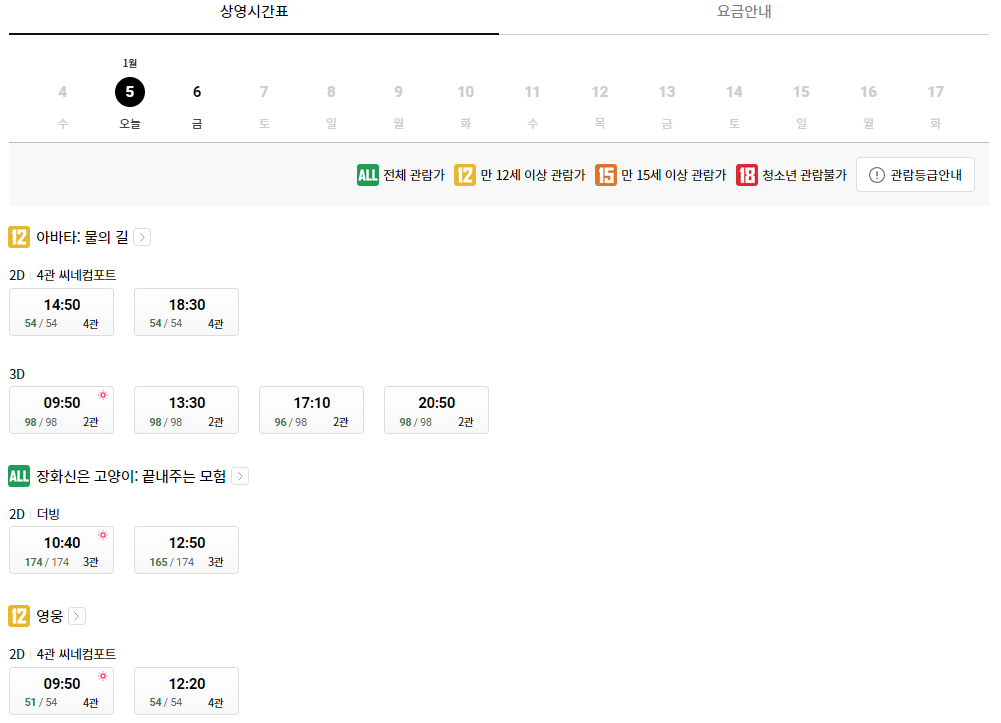Image resolution: width=1001 pixels, height=723 pixels.
Task: Switch to the 요금안내 tab
Action: pos(747,14)
